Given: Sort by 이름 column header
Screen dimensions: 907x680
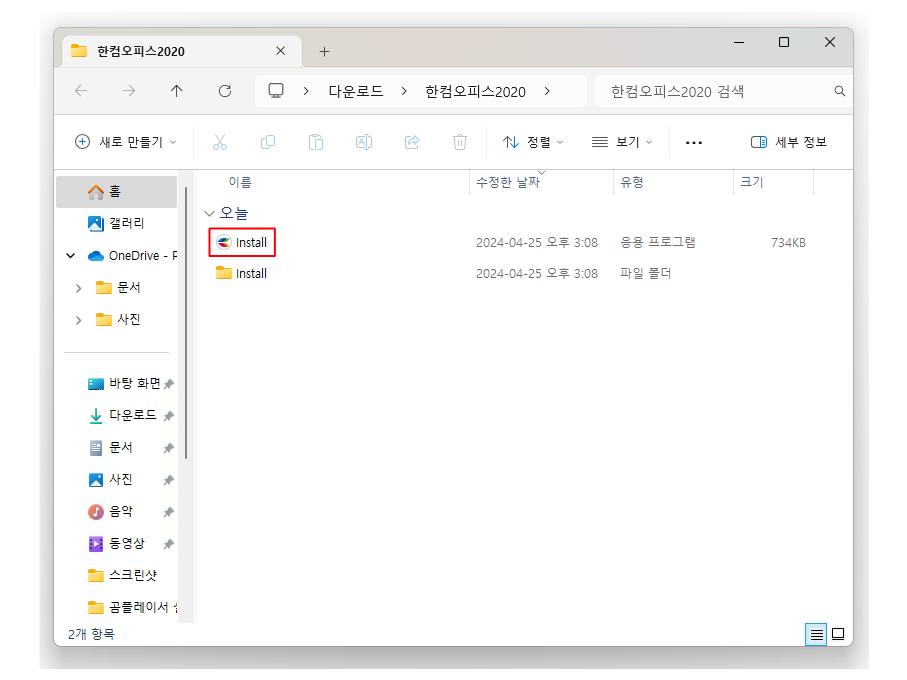Looking at the screenshot, I should click(x=239, y=182).
